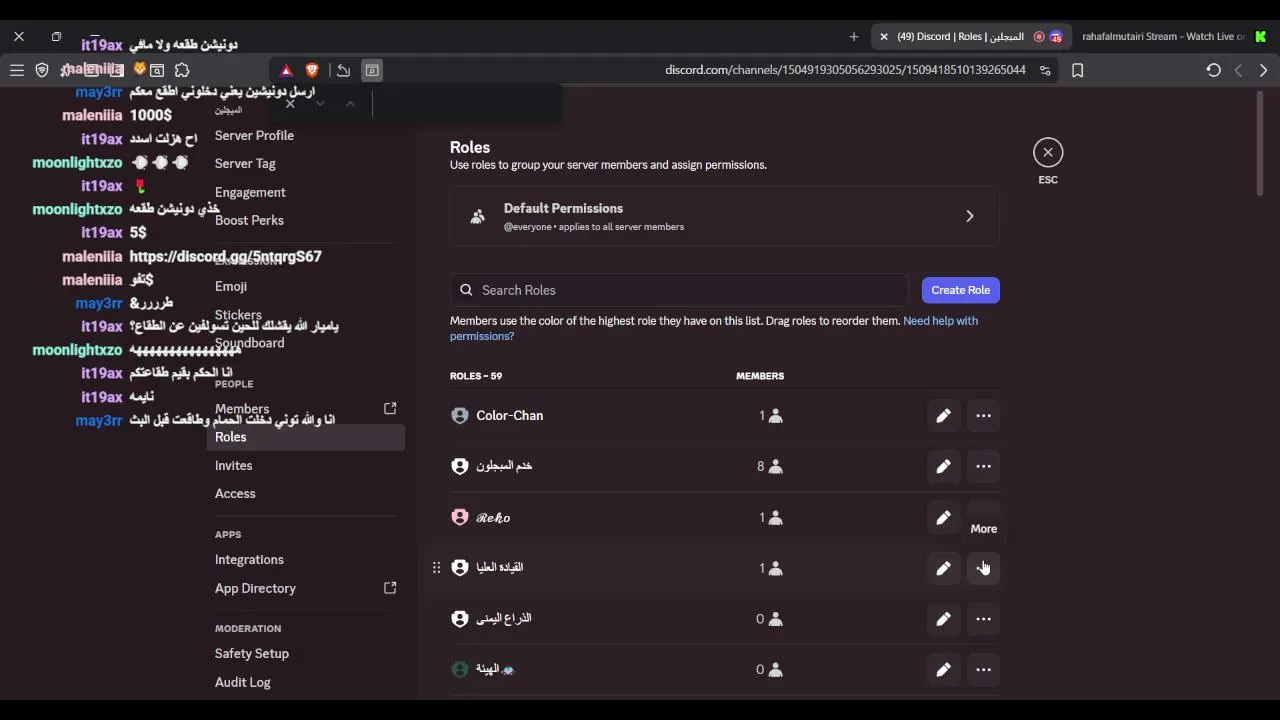Screen dimensions: 1280x720
Task: Close settings with the ESC circle button
Action: [1048, 152]
